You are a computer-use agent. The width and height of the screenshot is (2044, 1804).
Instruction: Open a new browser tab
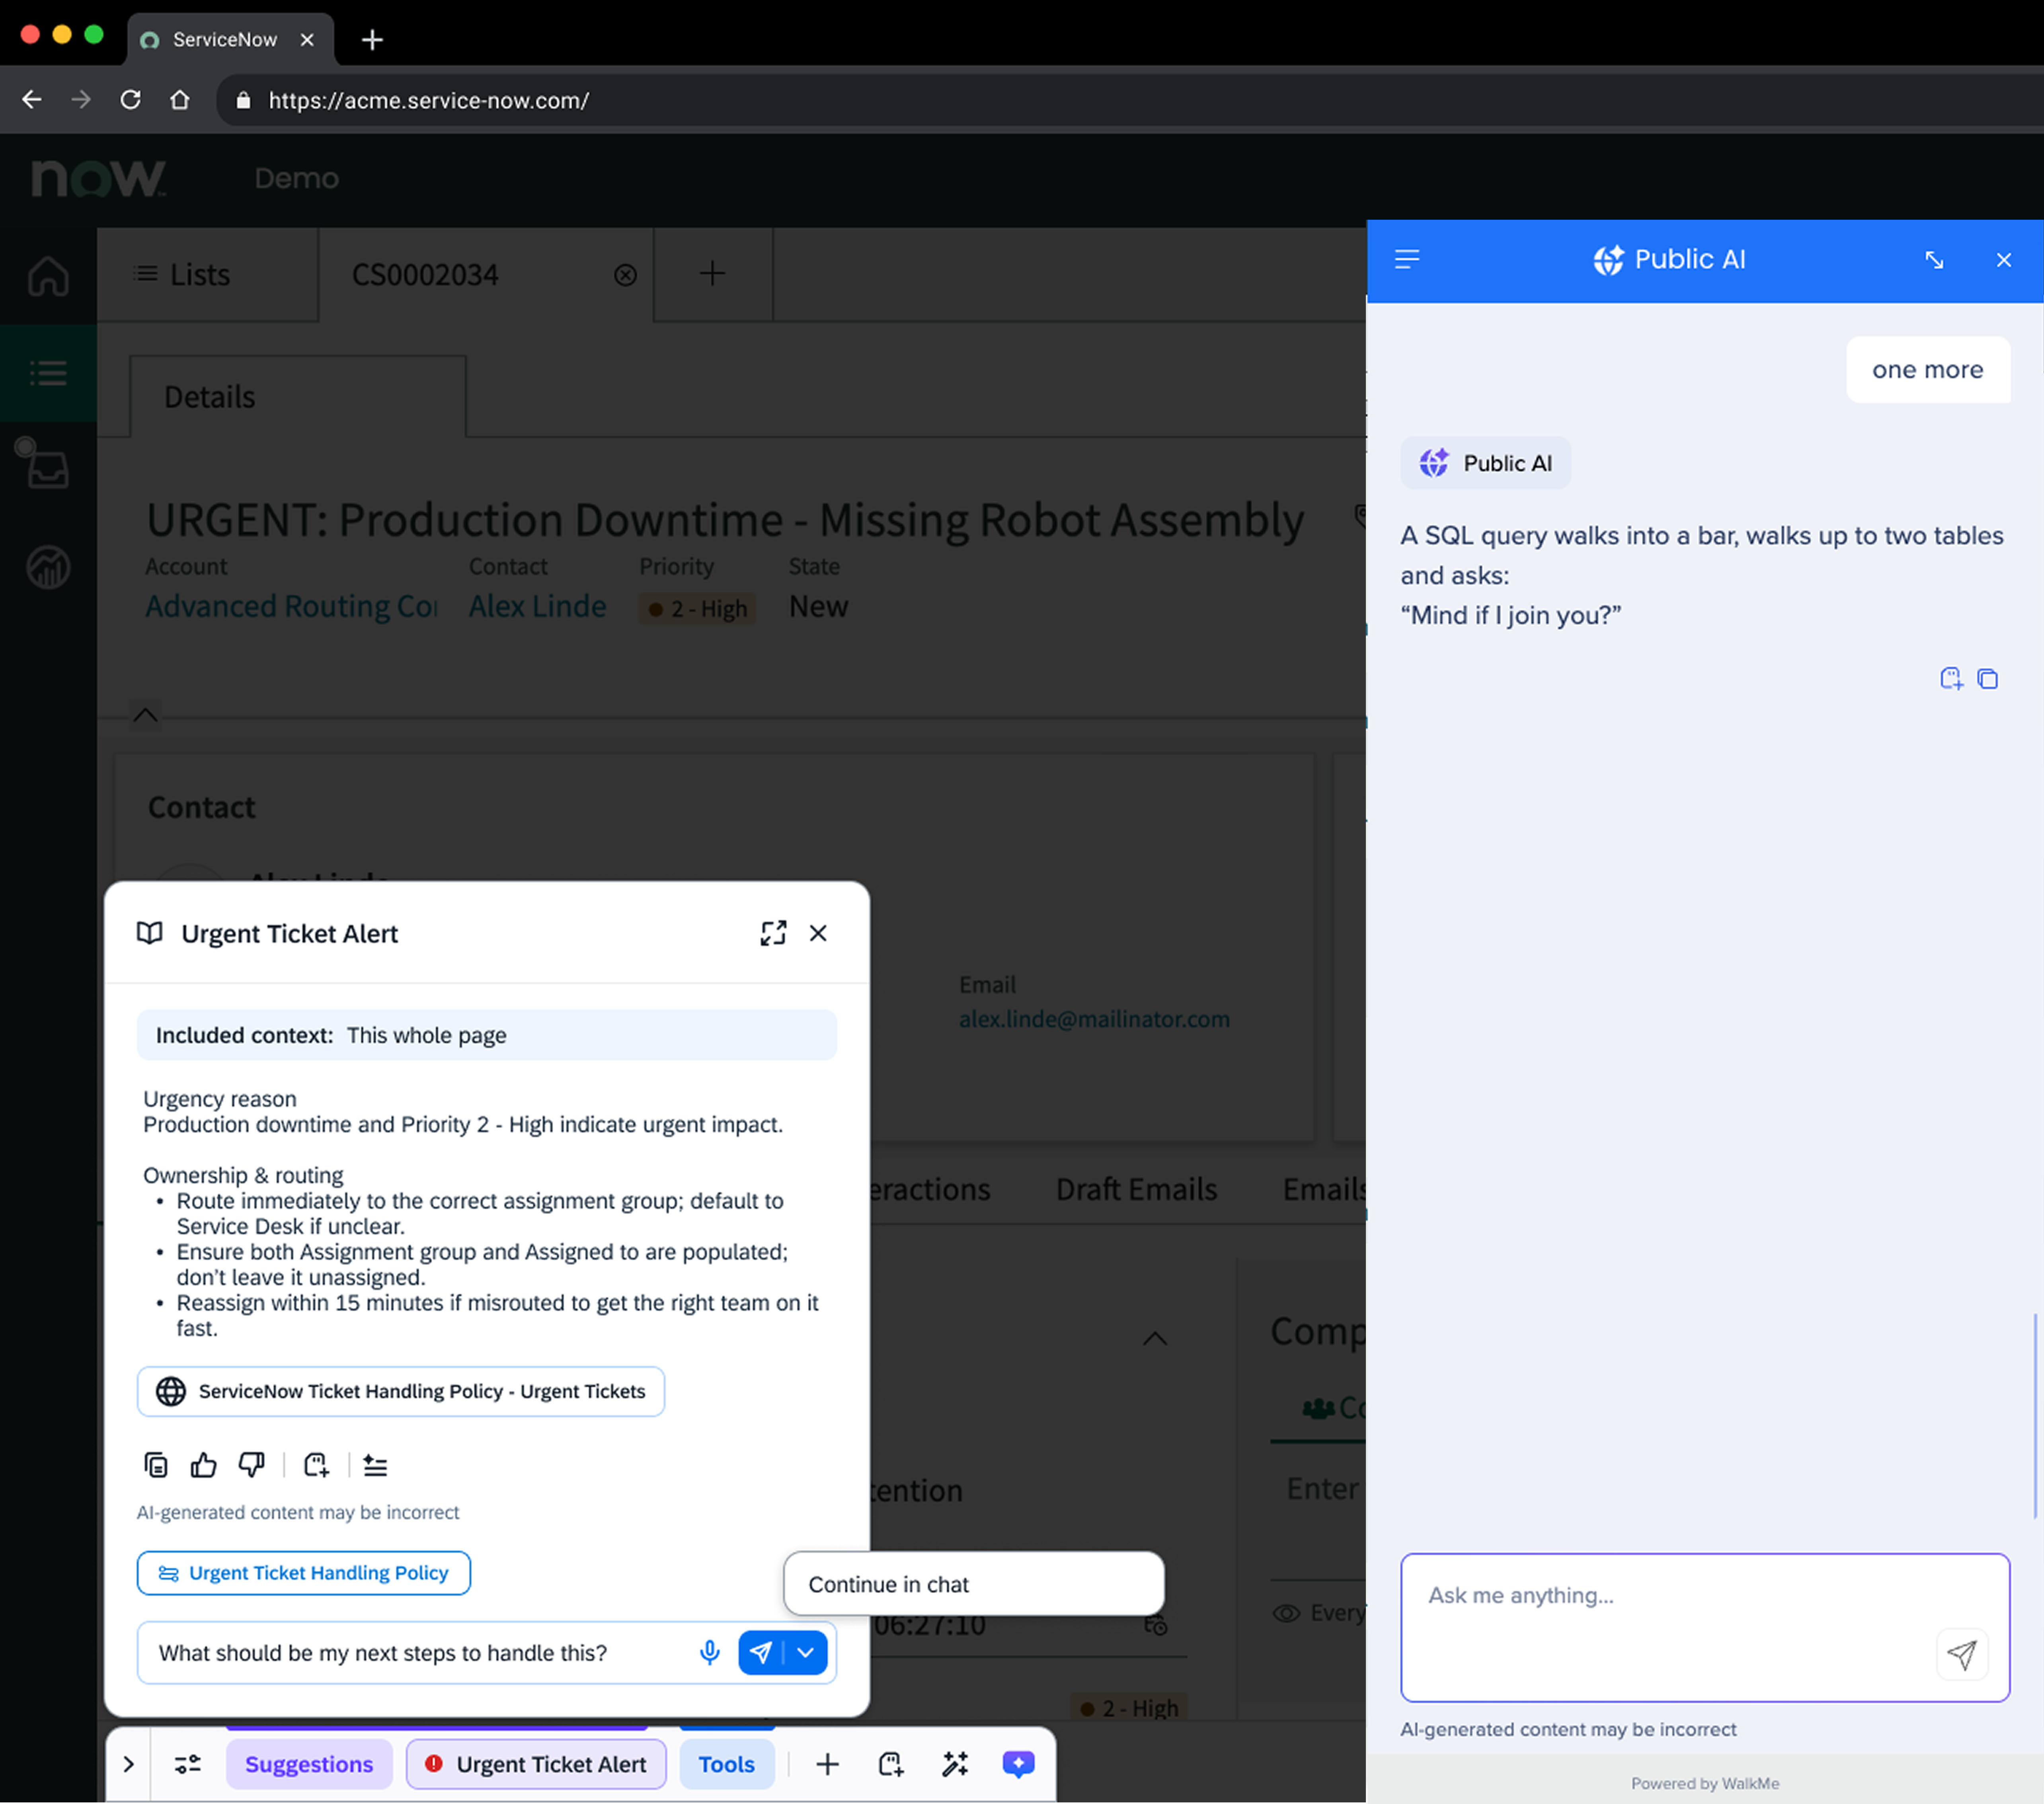click(372, 39)
